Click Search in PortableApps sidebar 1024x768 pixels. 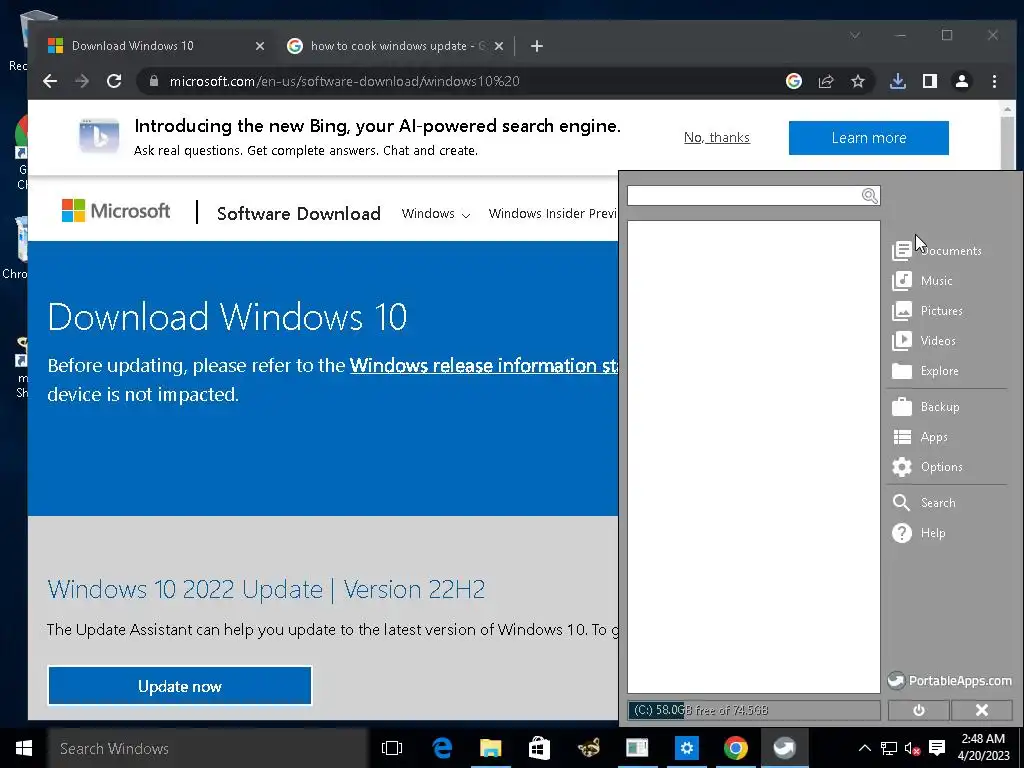coord(923,503)
